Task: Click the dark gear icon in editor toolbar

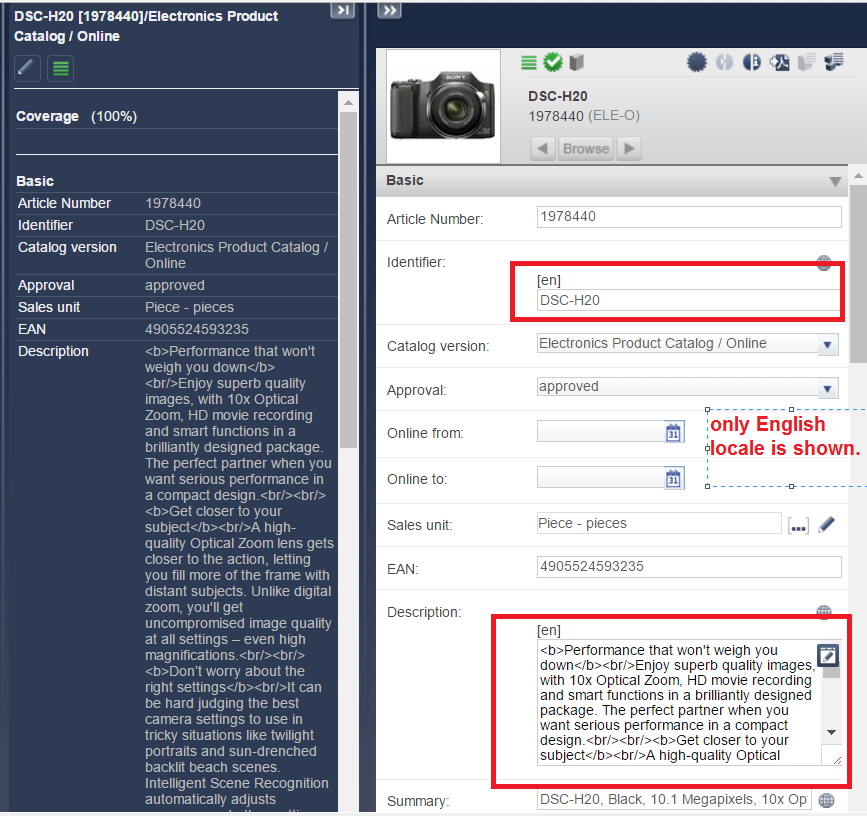Action: click(x=697, y=62)
